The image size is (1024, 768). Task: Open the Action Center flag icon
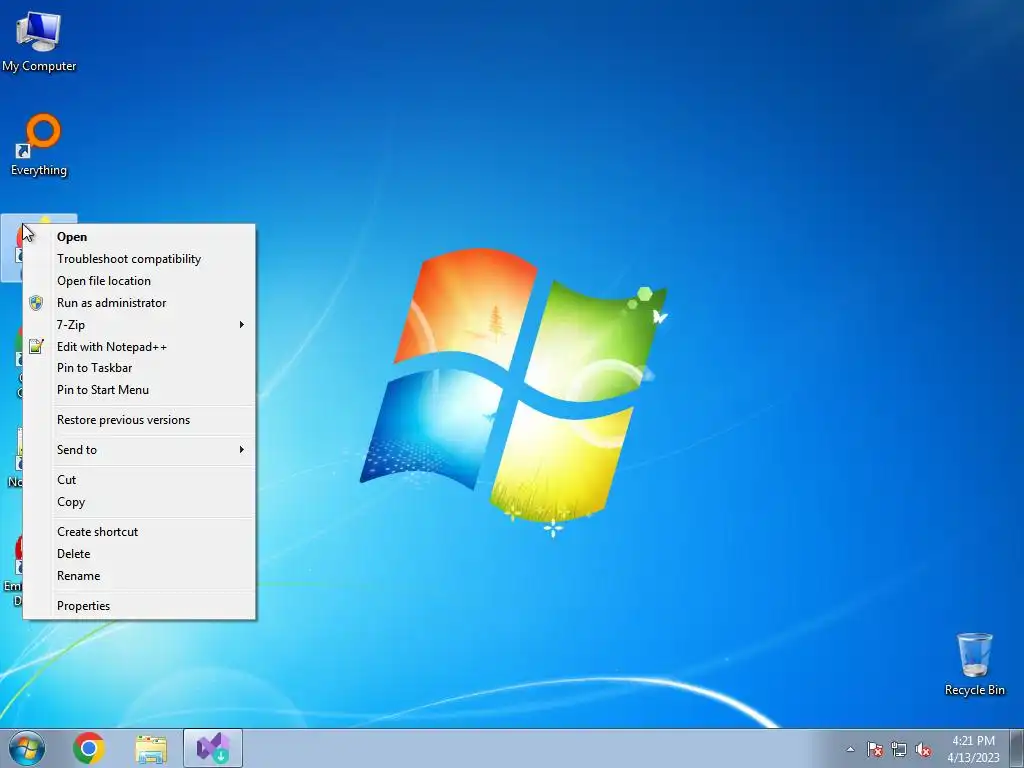coord(875,749)
